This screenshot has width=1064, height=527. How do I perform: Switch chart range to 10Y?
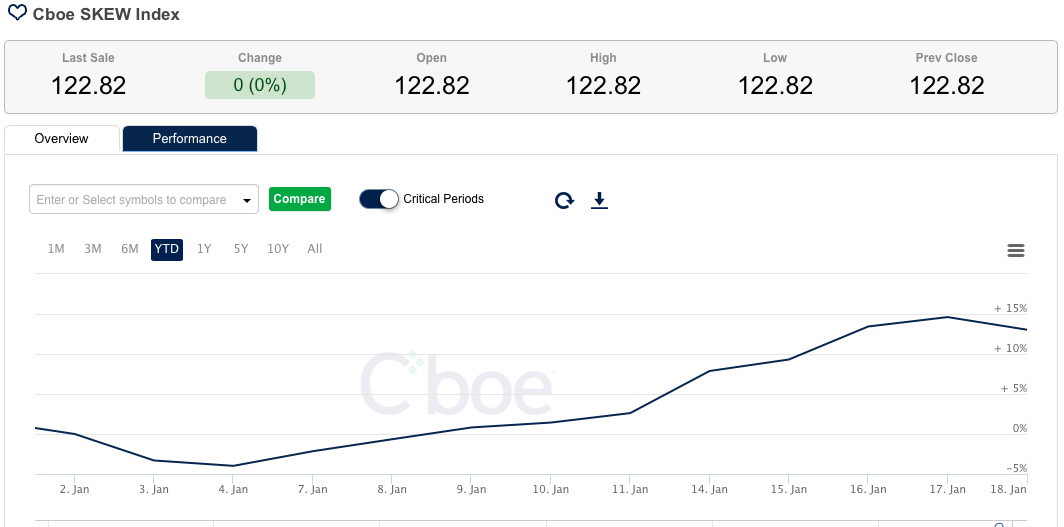point(278,249)
